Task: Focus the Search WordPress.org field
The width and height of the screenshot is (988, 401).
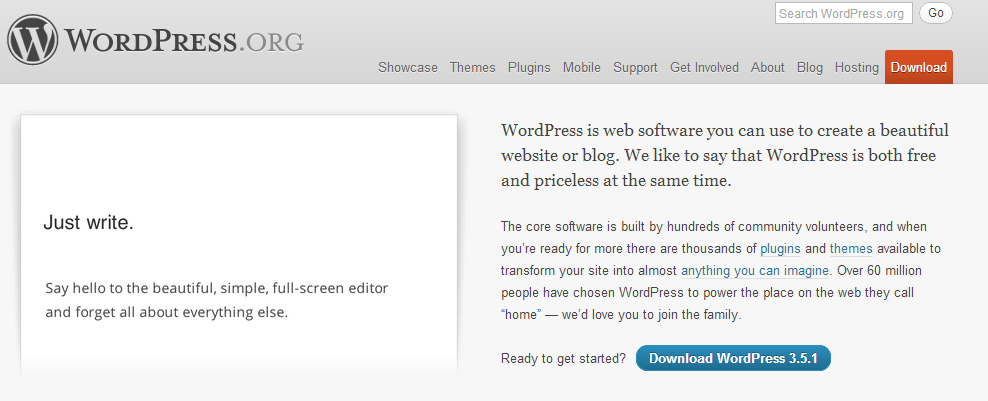Action: pos(842,13)
